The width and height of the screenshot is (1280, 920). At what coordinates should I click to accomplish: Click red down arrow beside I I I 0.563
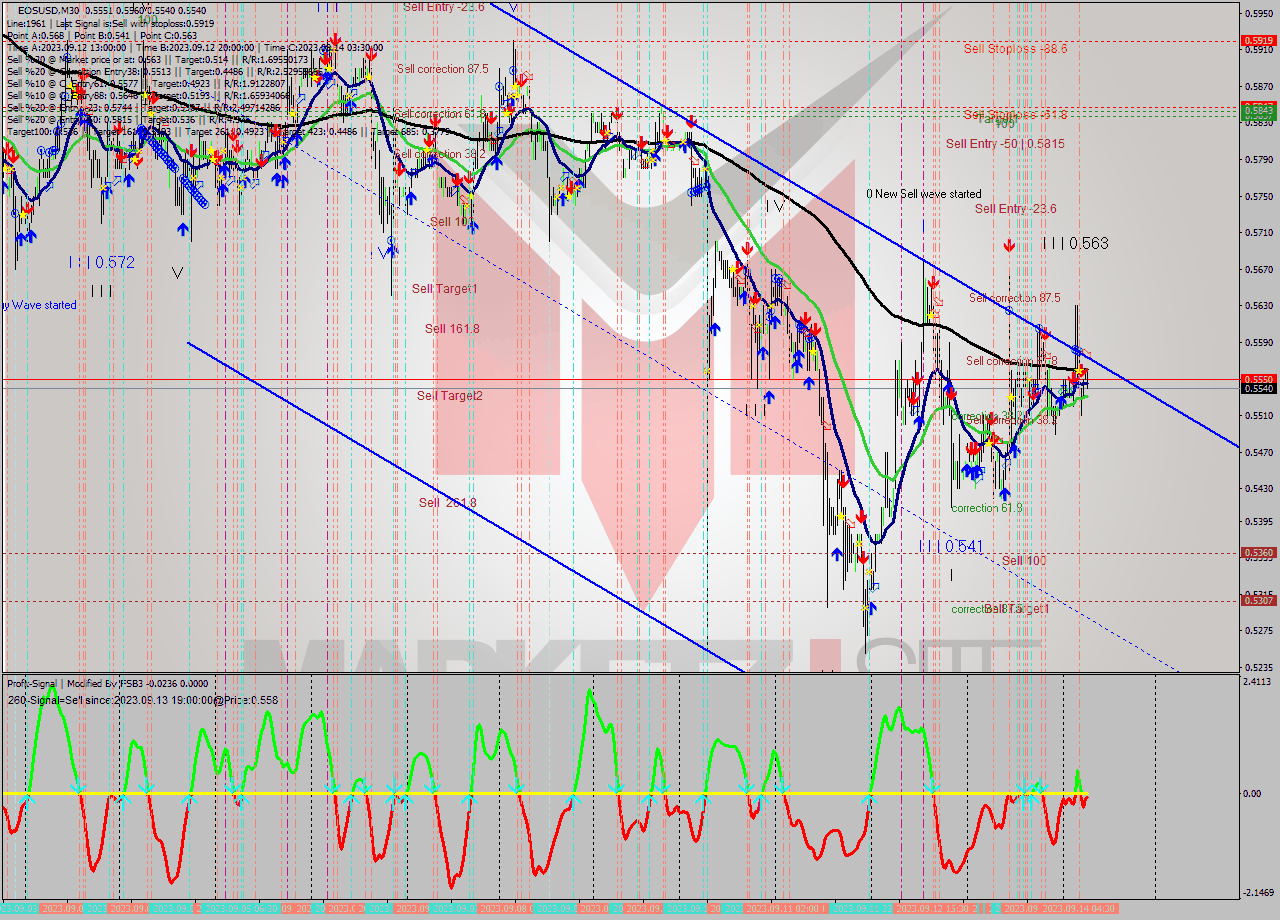click(1009, 245)
